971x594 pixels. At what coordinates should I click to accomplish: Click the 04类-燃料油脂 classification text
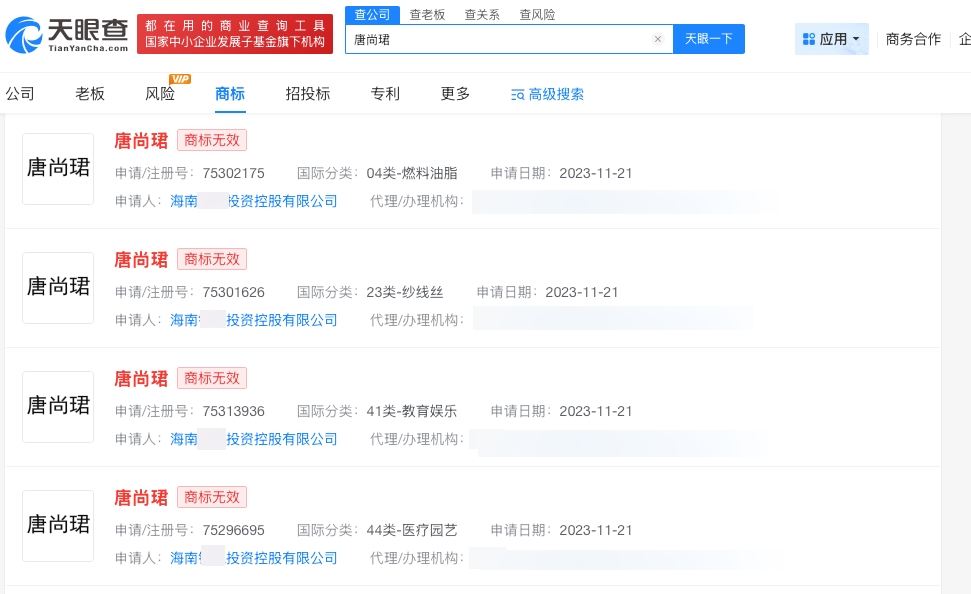pos(412,173)
